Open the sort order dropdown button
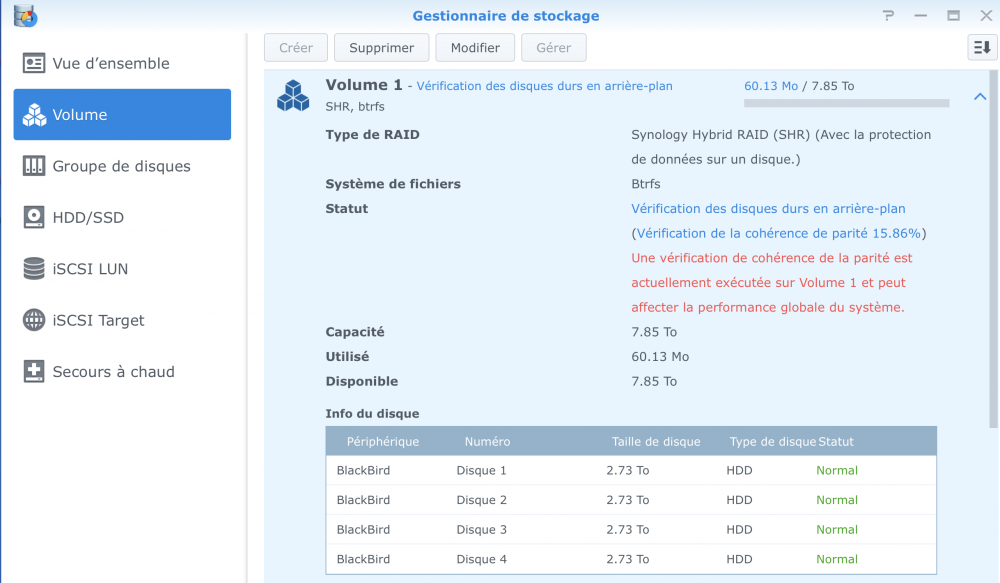The image size is (1000, 583). point(982,47)
